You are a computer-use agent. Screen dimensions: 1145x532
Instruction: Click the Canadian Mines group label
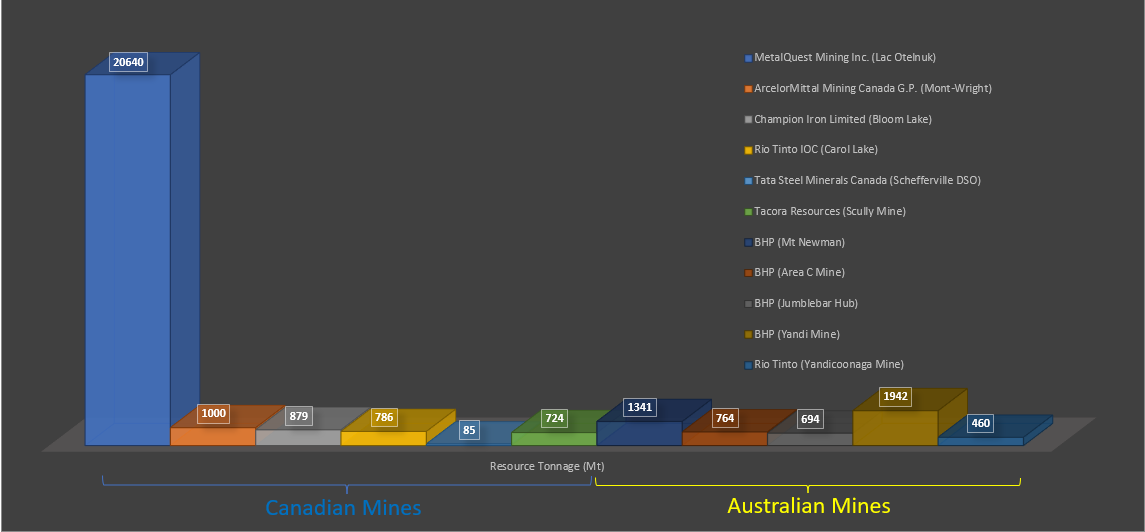pos(343,507)
